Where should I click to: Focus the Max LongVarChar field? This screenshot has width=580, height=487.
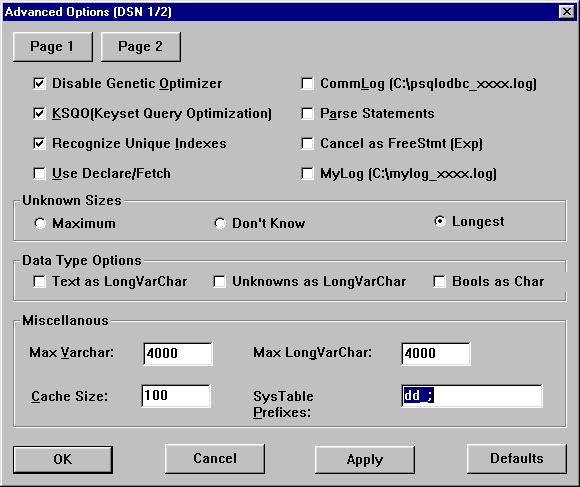coord(436,354)
